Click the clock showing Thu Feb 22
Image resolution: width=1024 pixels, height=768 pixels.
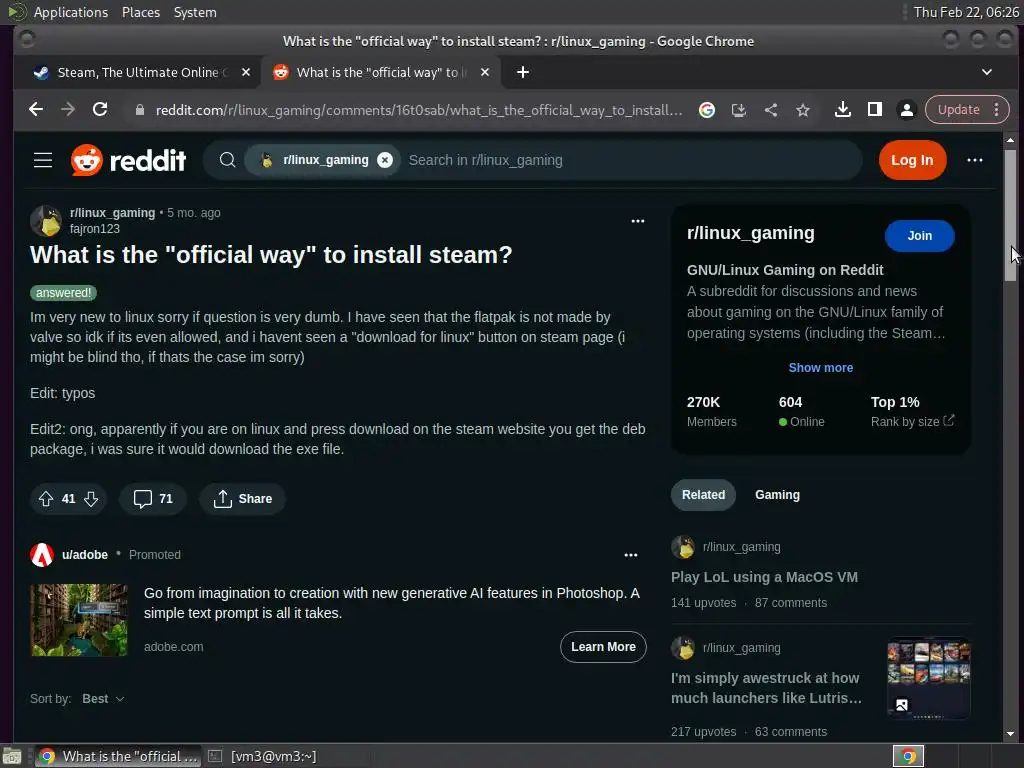click(966, 12)
